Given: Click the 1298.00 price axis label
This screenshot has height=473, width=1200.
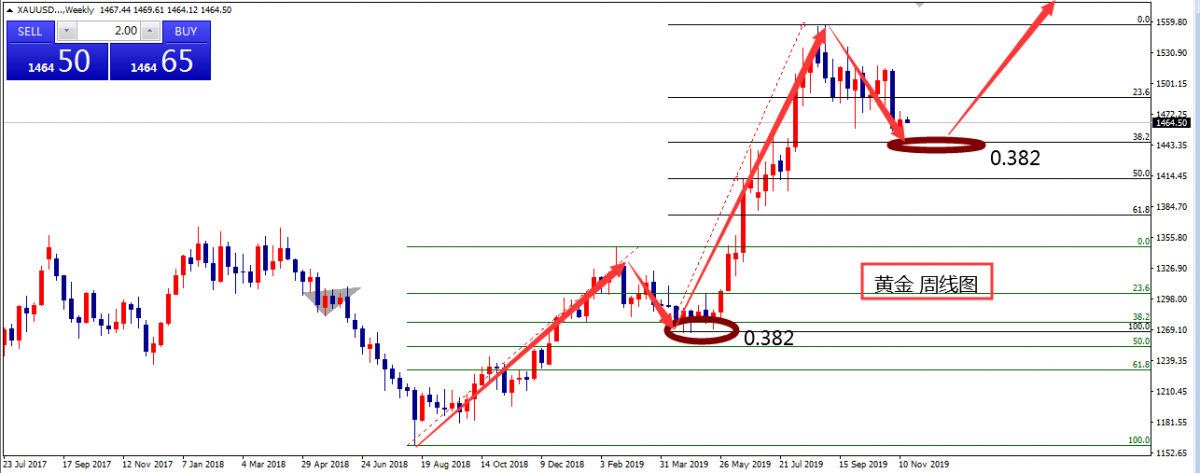Looking at the screenshot, I should coord(1170,299).
